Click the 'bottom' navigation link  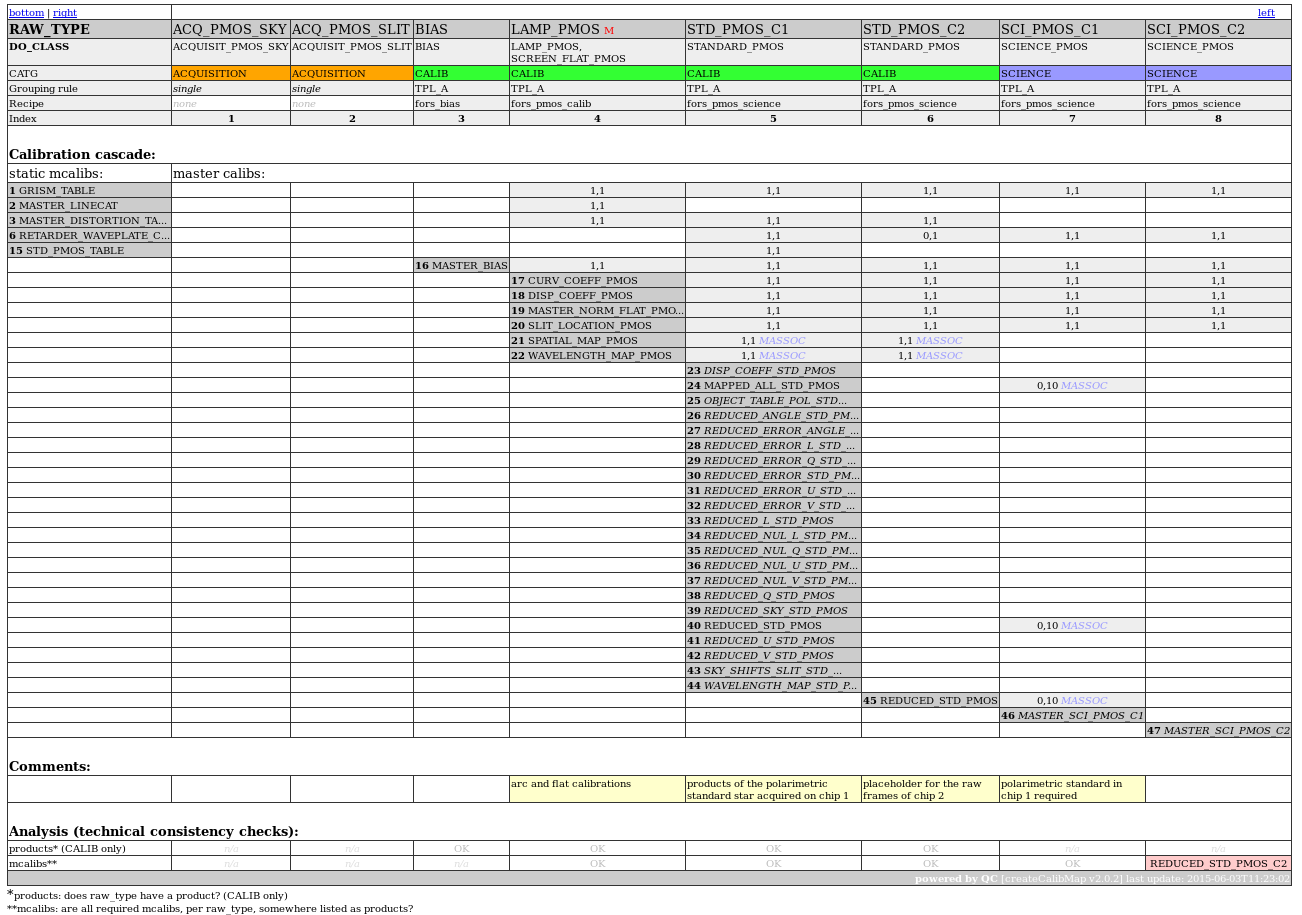(x=26, y=13)
